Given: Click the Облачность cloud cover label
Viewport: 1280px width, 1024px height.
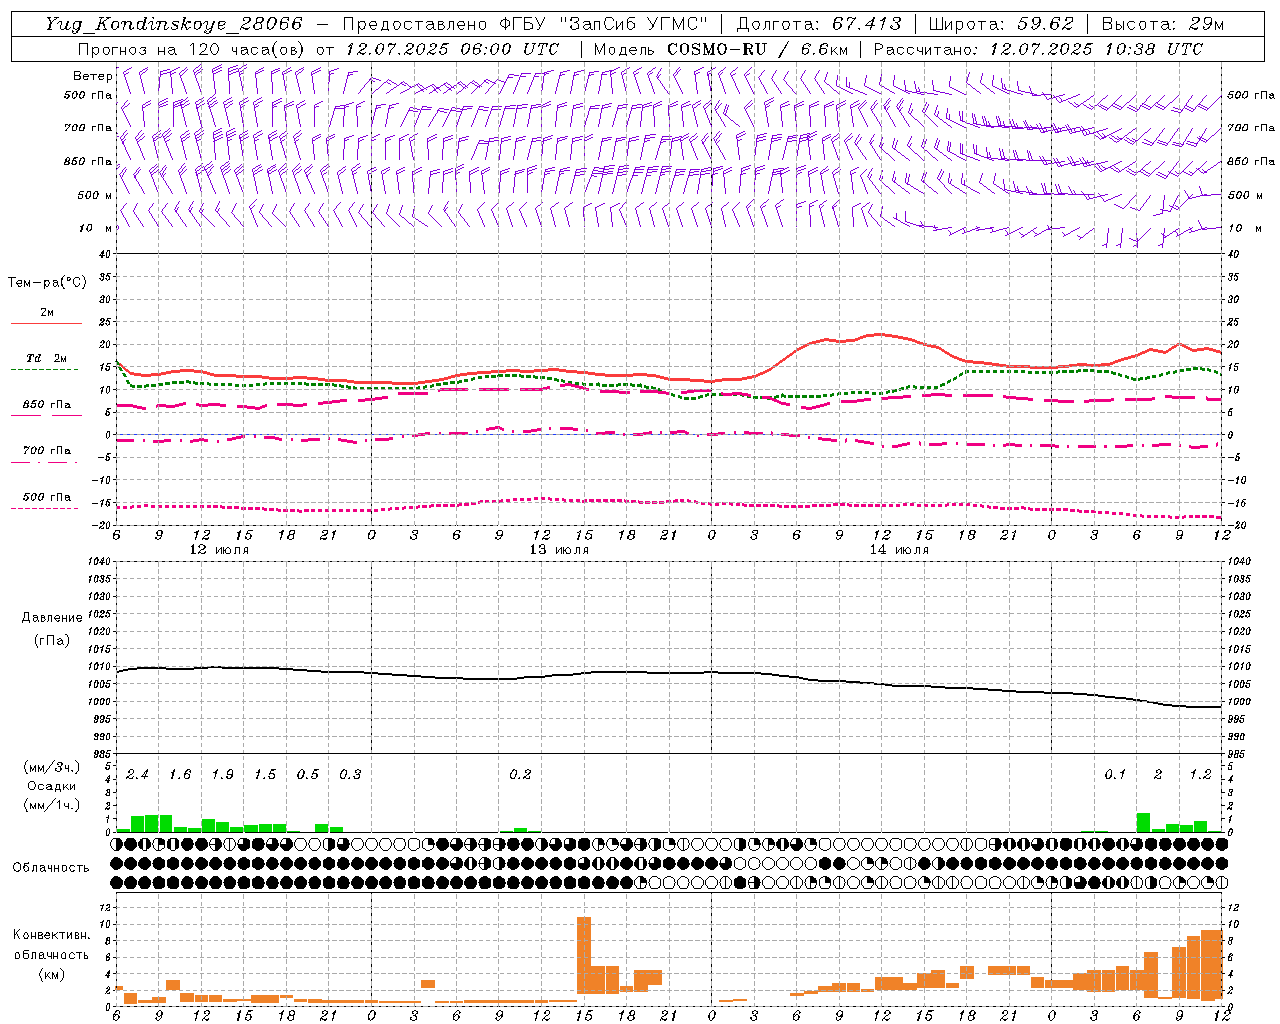Looking at the screenshot, I should [51, 867].
